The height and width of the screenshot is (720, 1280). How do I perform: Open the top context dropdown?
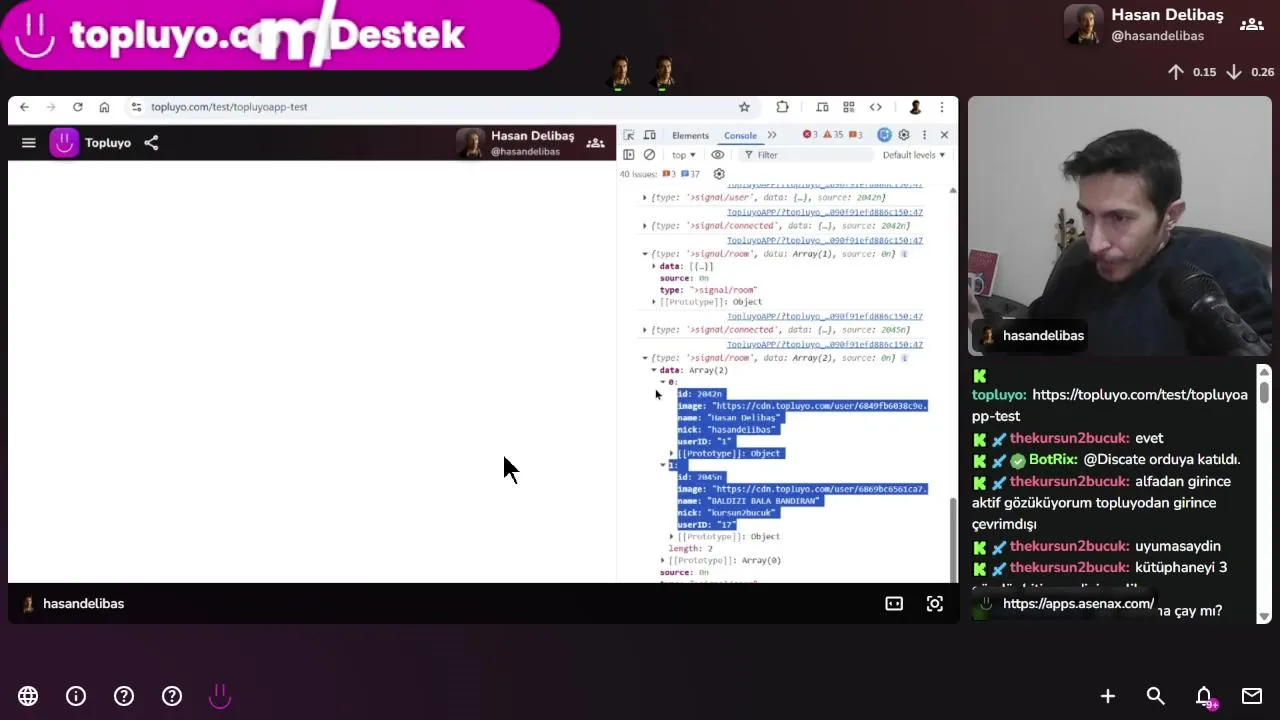click(x=684, y=155)
